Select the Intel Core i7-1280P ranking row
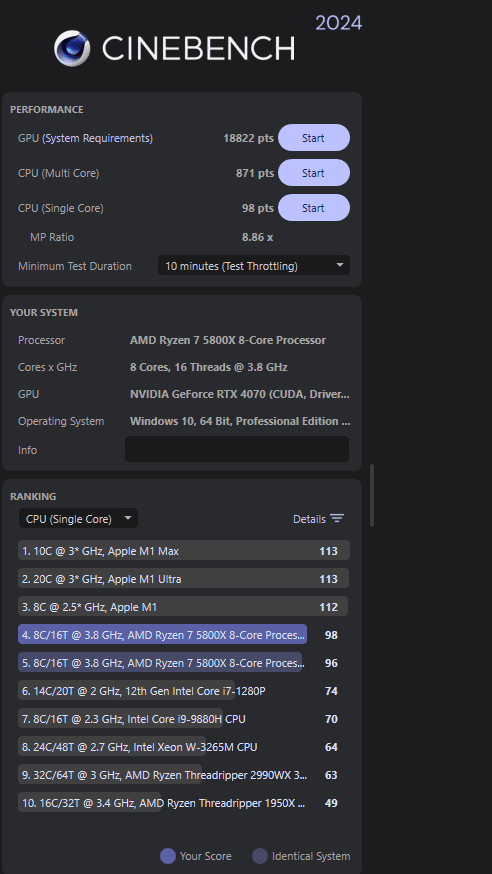 click(x=184, y=691)
